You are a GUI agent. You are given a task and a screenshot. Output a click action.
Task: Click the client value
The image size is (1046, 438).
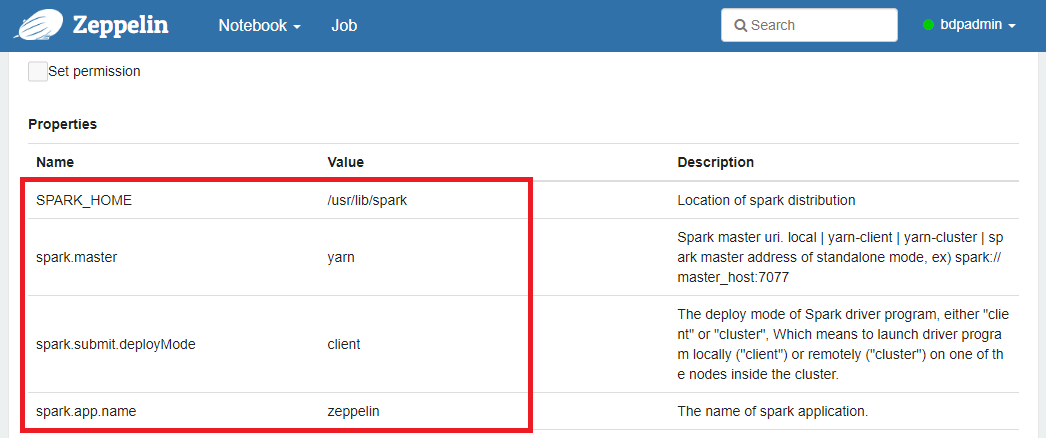[344, 345]
